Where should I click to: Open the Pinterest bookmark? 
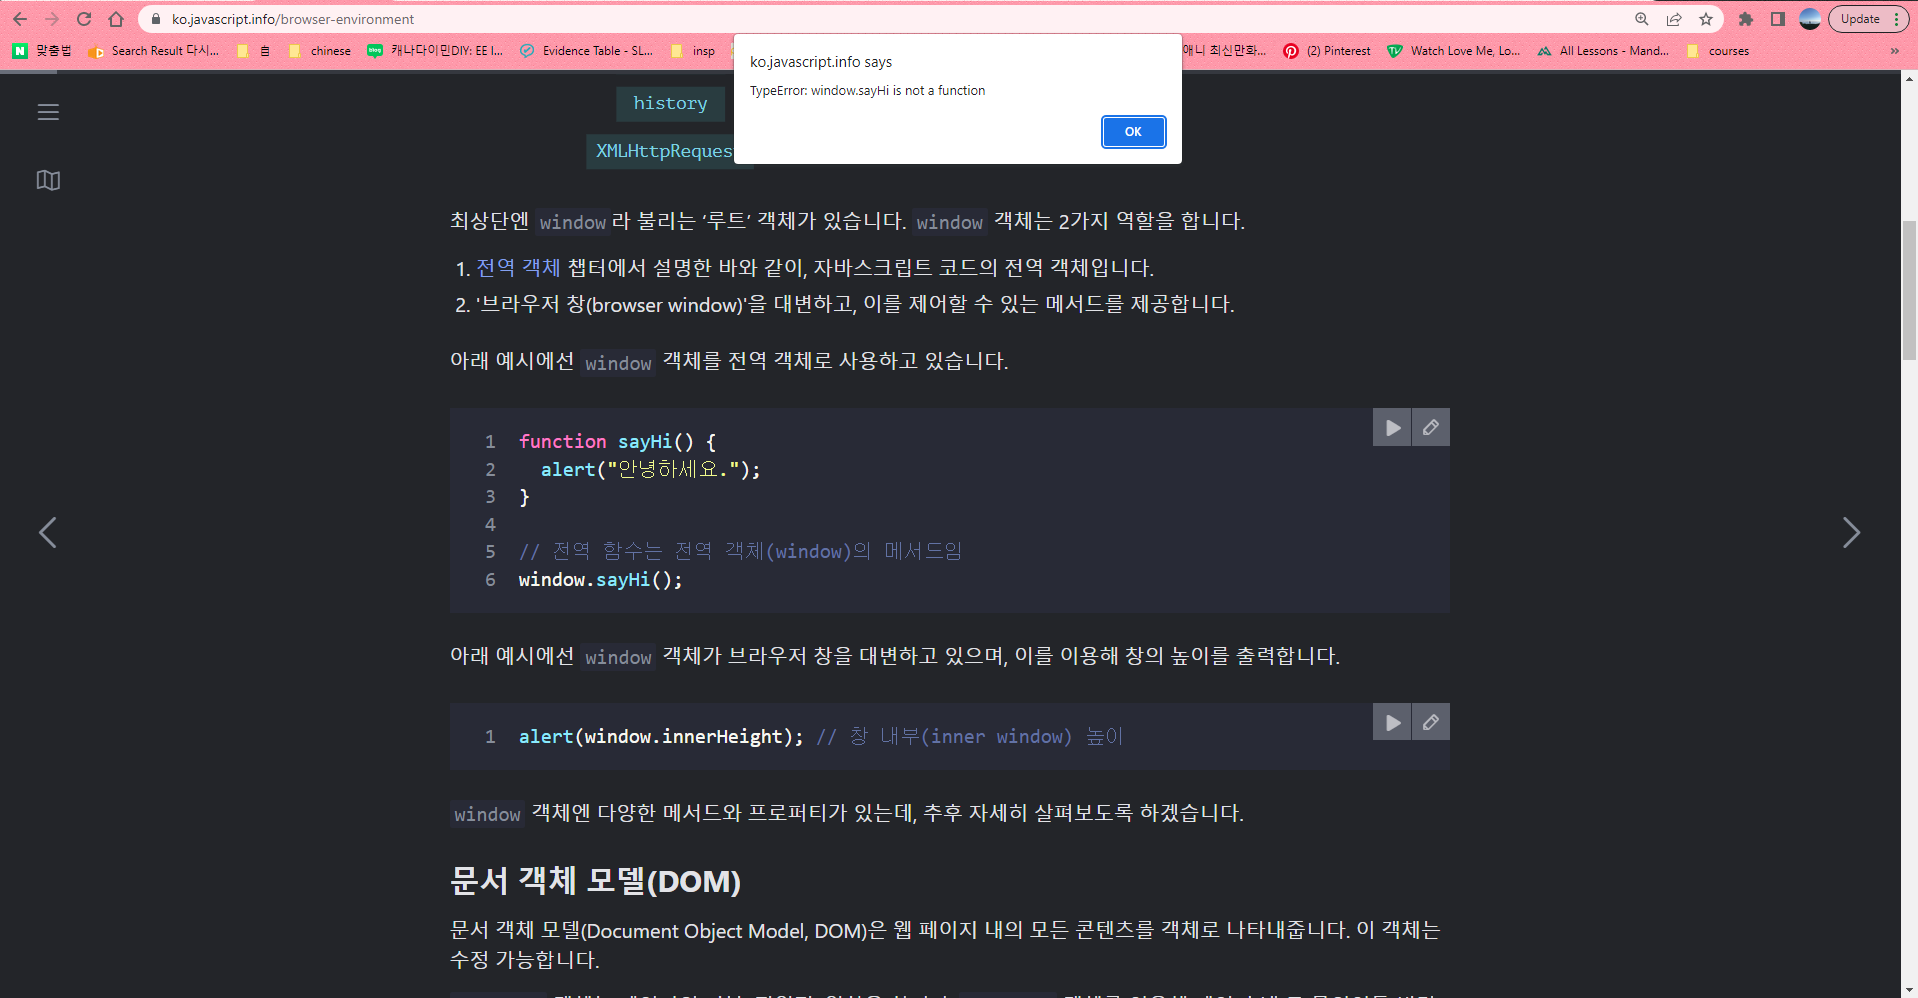(1326, 51)
